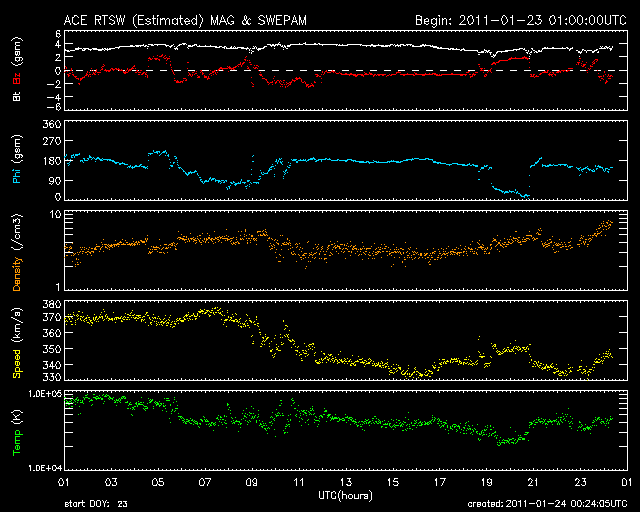Click the 'Begin: 2011-01-23 01:00:00UTC' timestamp

click(521, 20)
